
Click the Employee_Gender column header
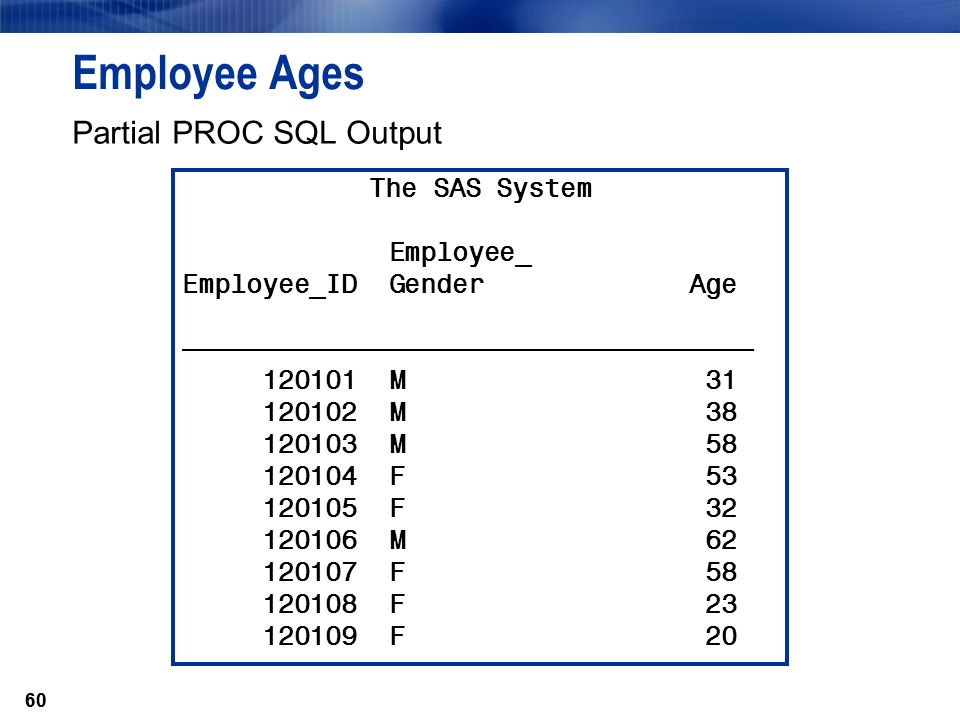(460, 268)
